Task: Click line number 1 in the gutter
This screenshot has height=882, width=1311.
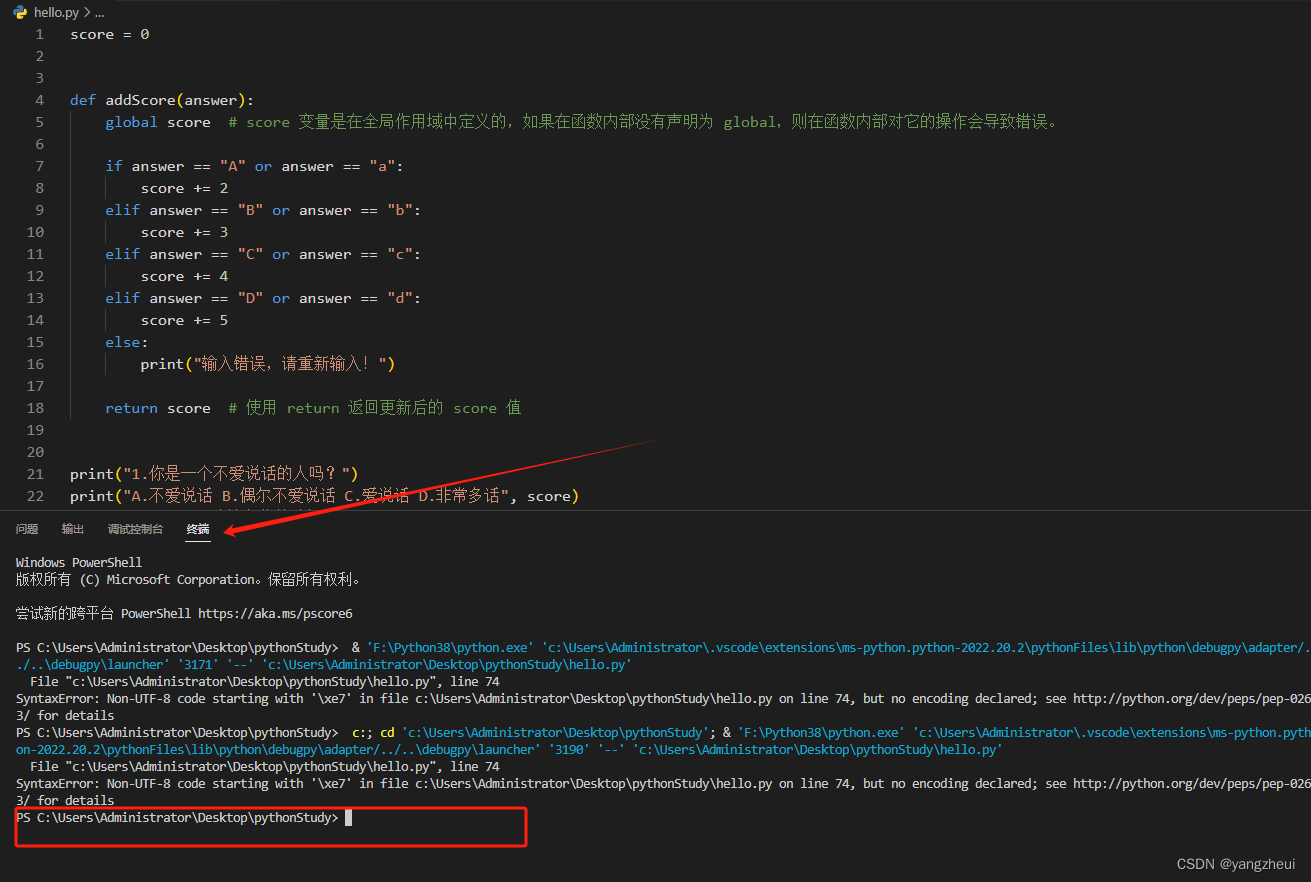Action: pos(40,34)
